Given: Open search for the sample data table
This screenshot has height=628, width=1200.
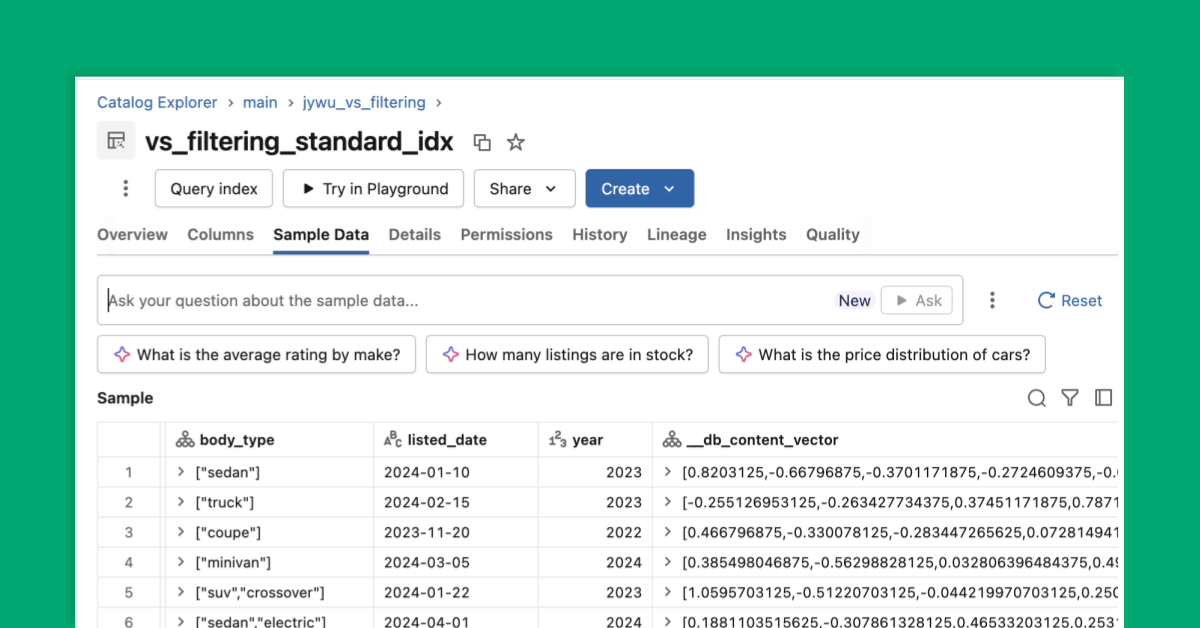Looking at the screenshot, I should (x=1036, y=397).
